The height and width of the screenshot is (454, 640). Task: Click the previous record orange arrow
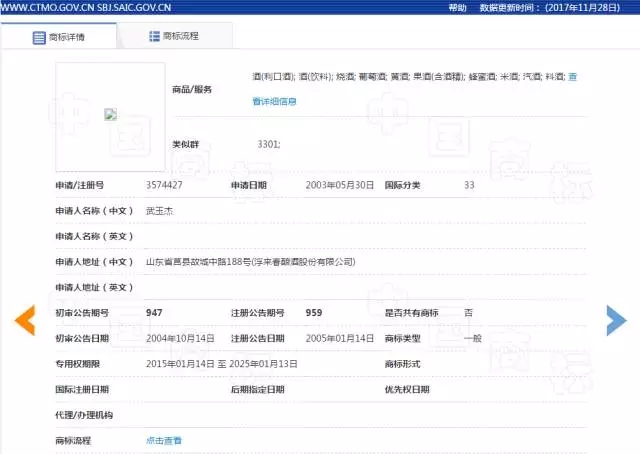point(24,319)
